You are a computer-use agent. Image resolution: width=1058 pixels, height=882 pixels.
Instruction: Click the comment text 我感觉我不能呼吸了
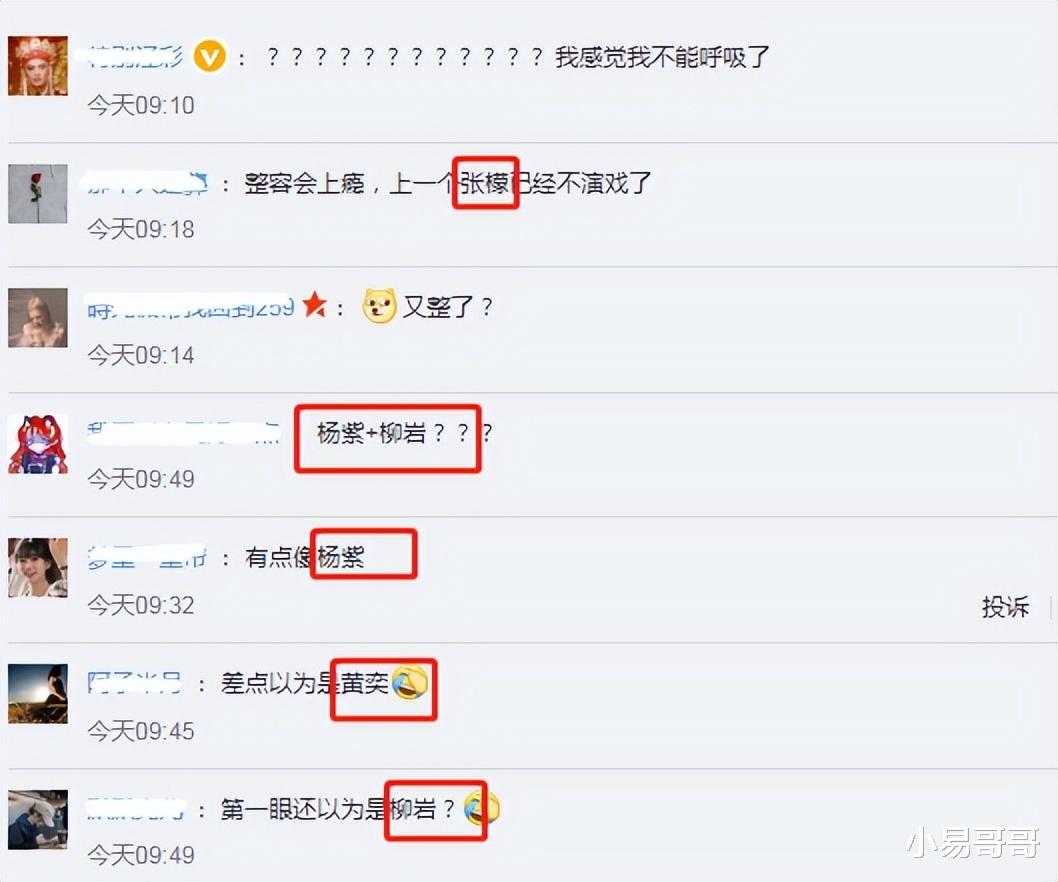coord(662,57)
